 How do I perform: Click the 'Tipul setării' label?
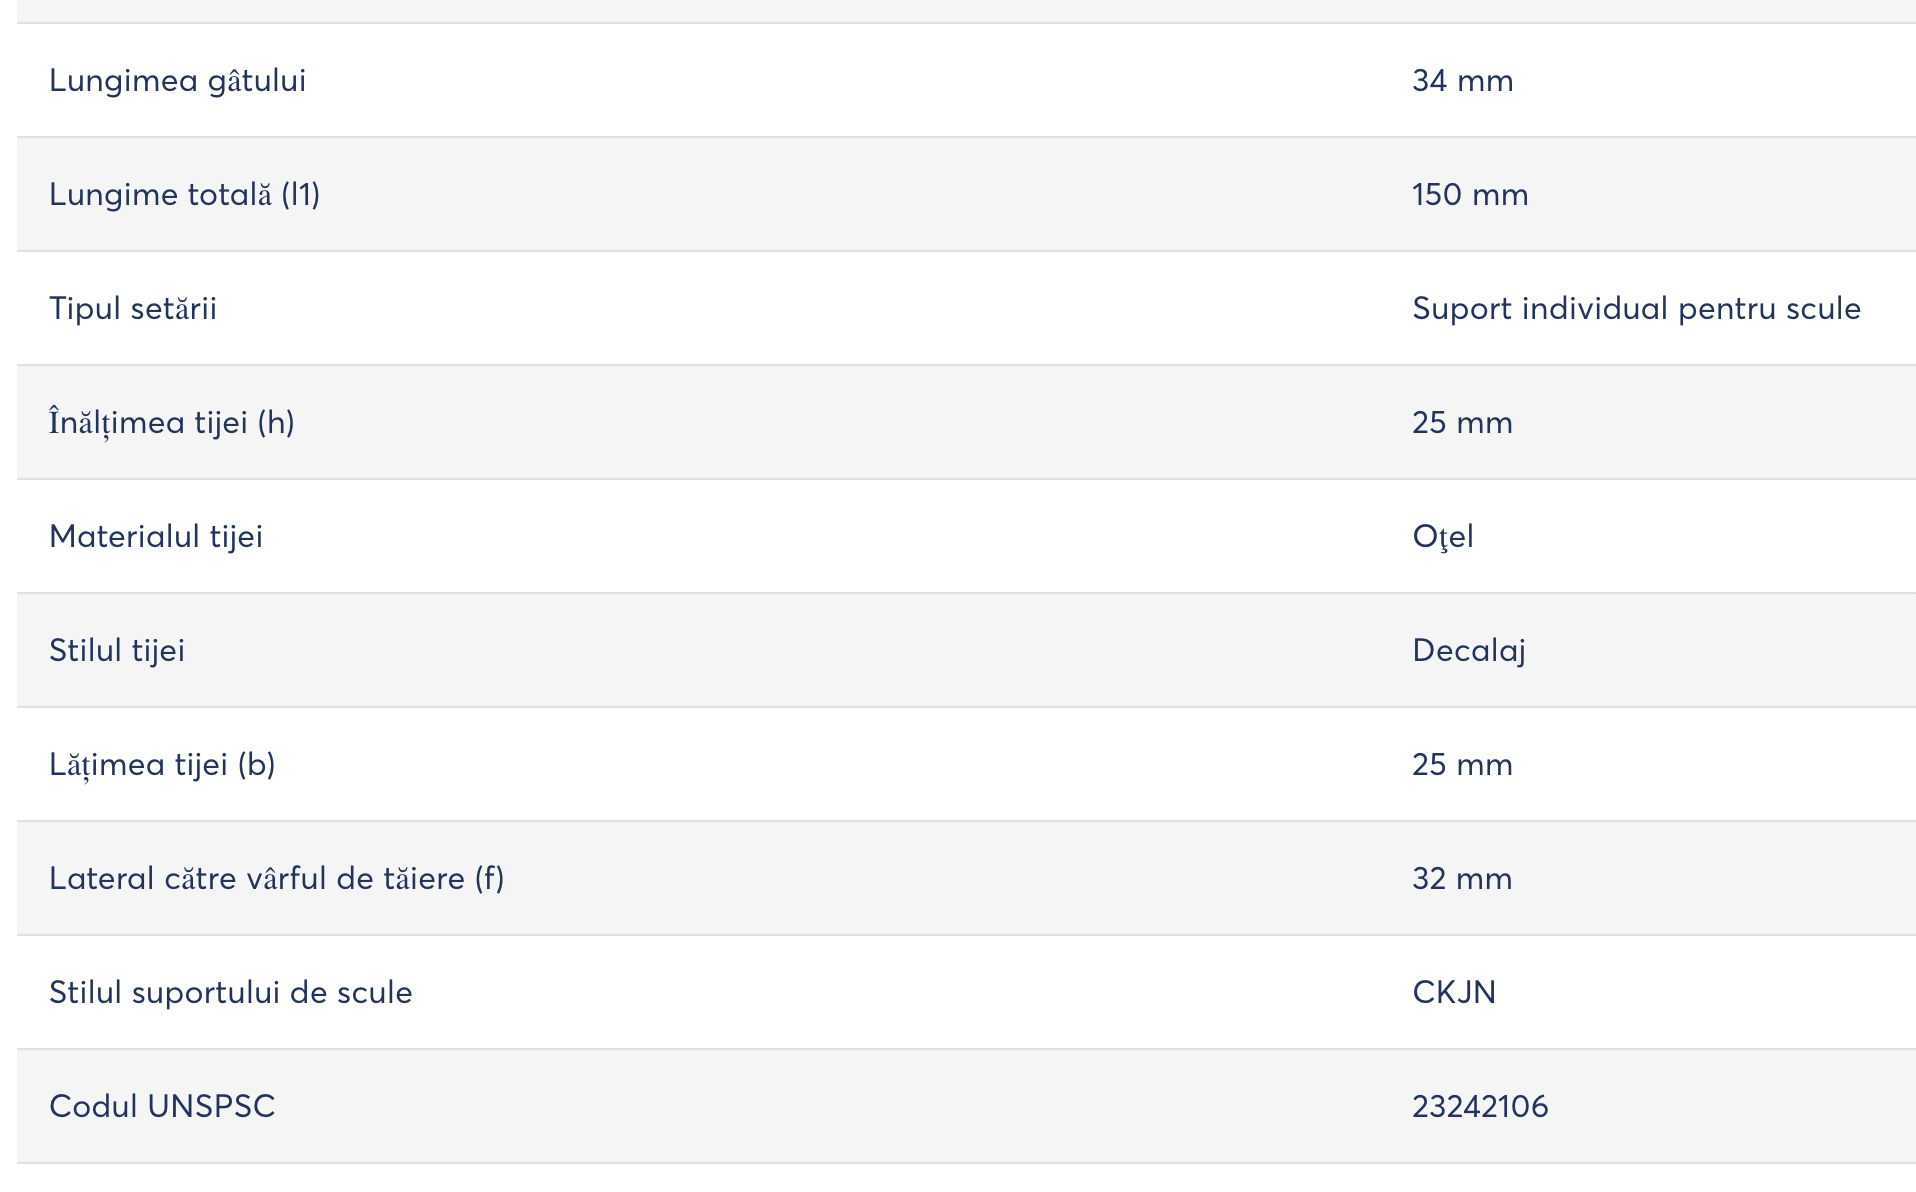tap(133, 308)
